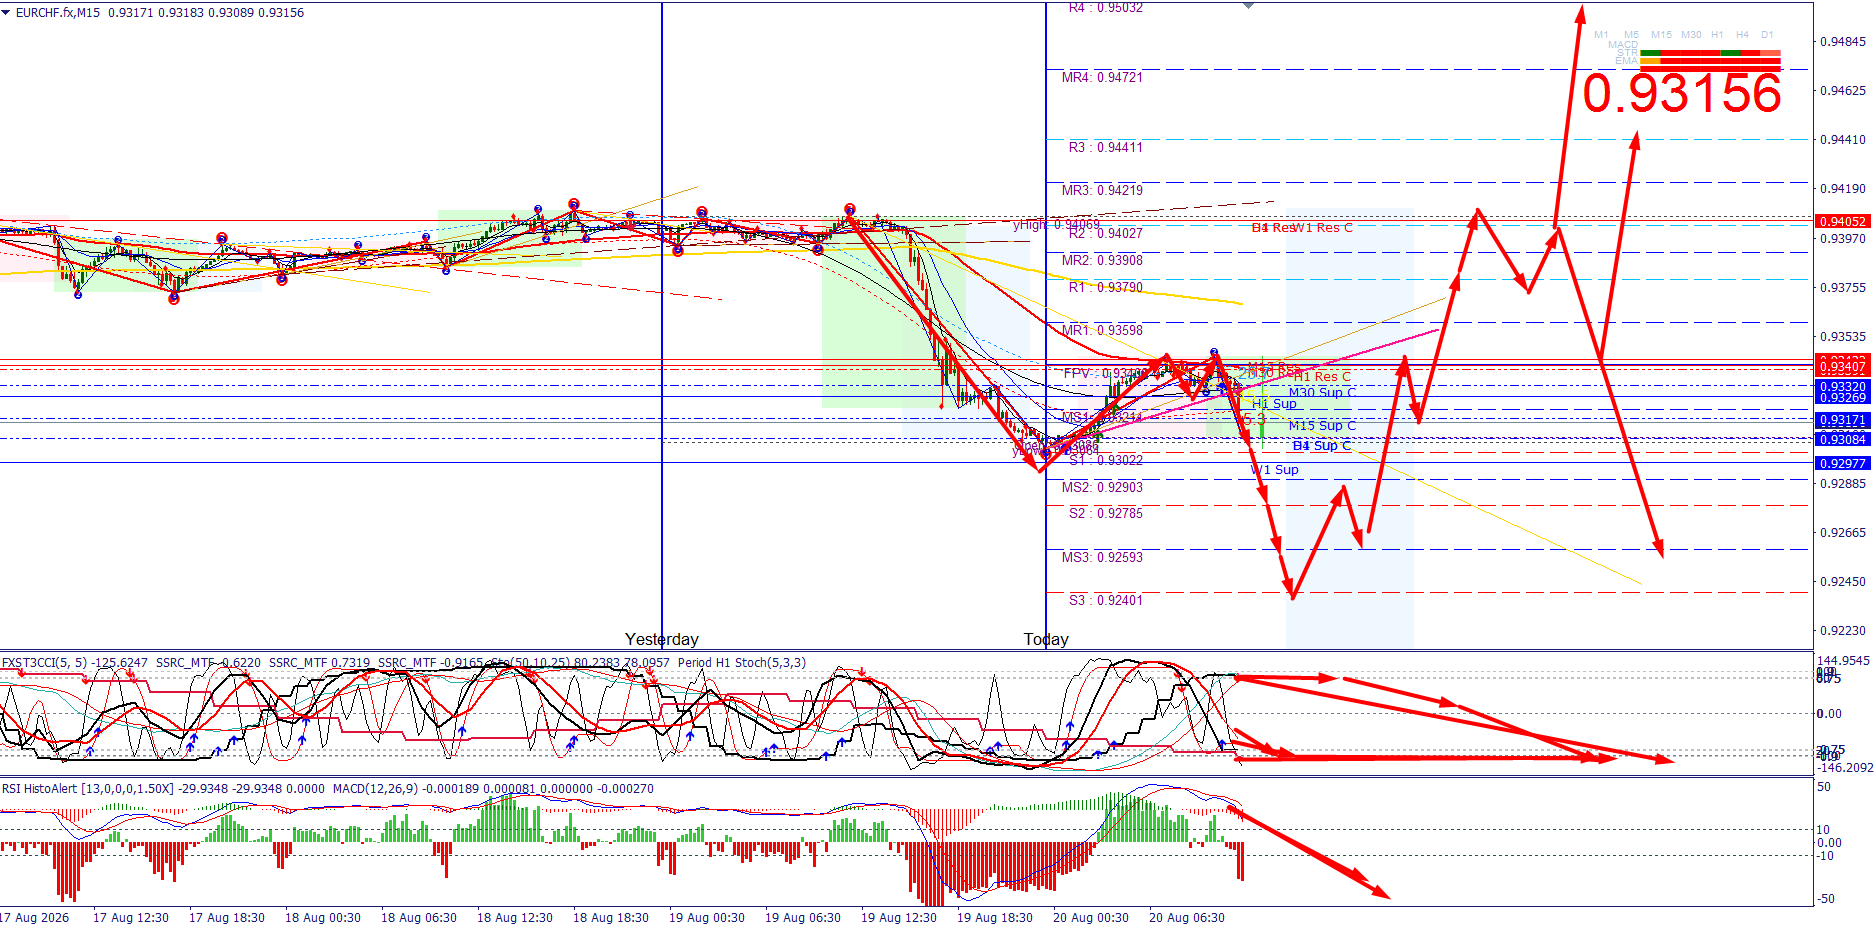Click the red 0.94052 price tag on axis
Viewport: 1875px width, 928px height.
click(x=1842, y=221)
